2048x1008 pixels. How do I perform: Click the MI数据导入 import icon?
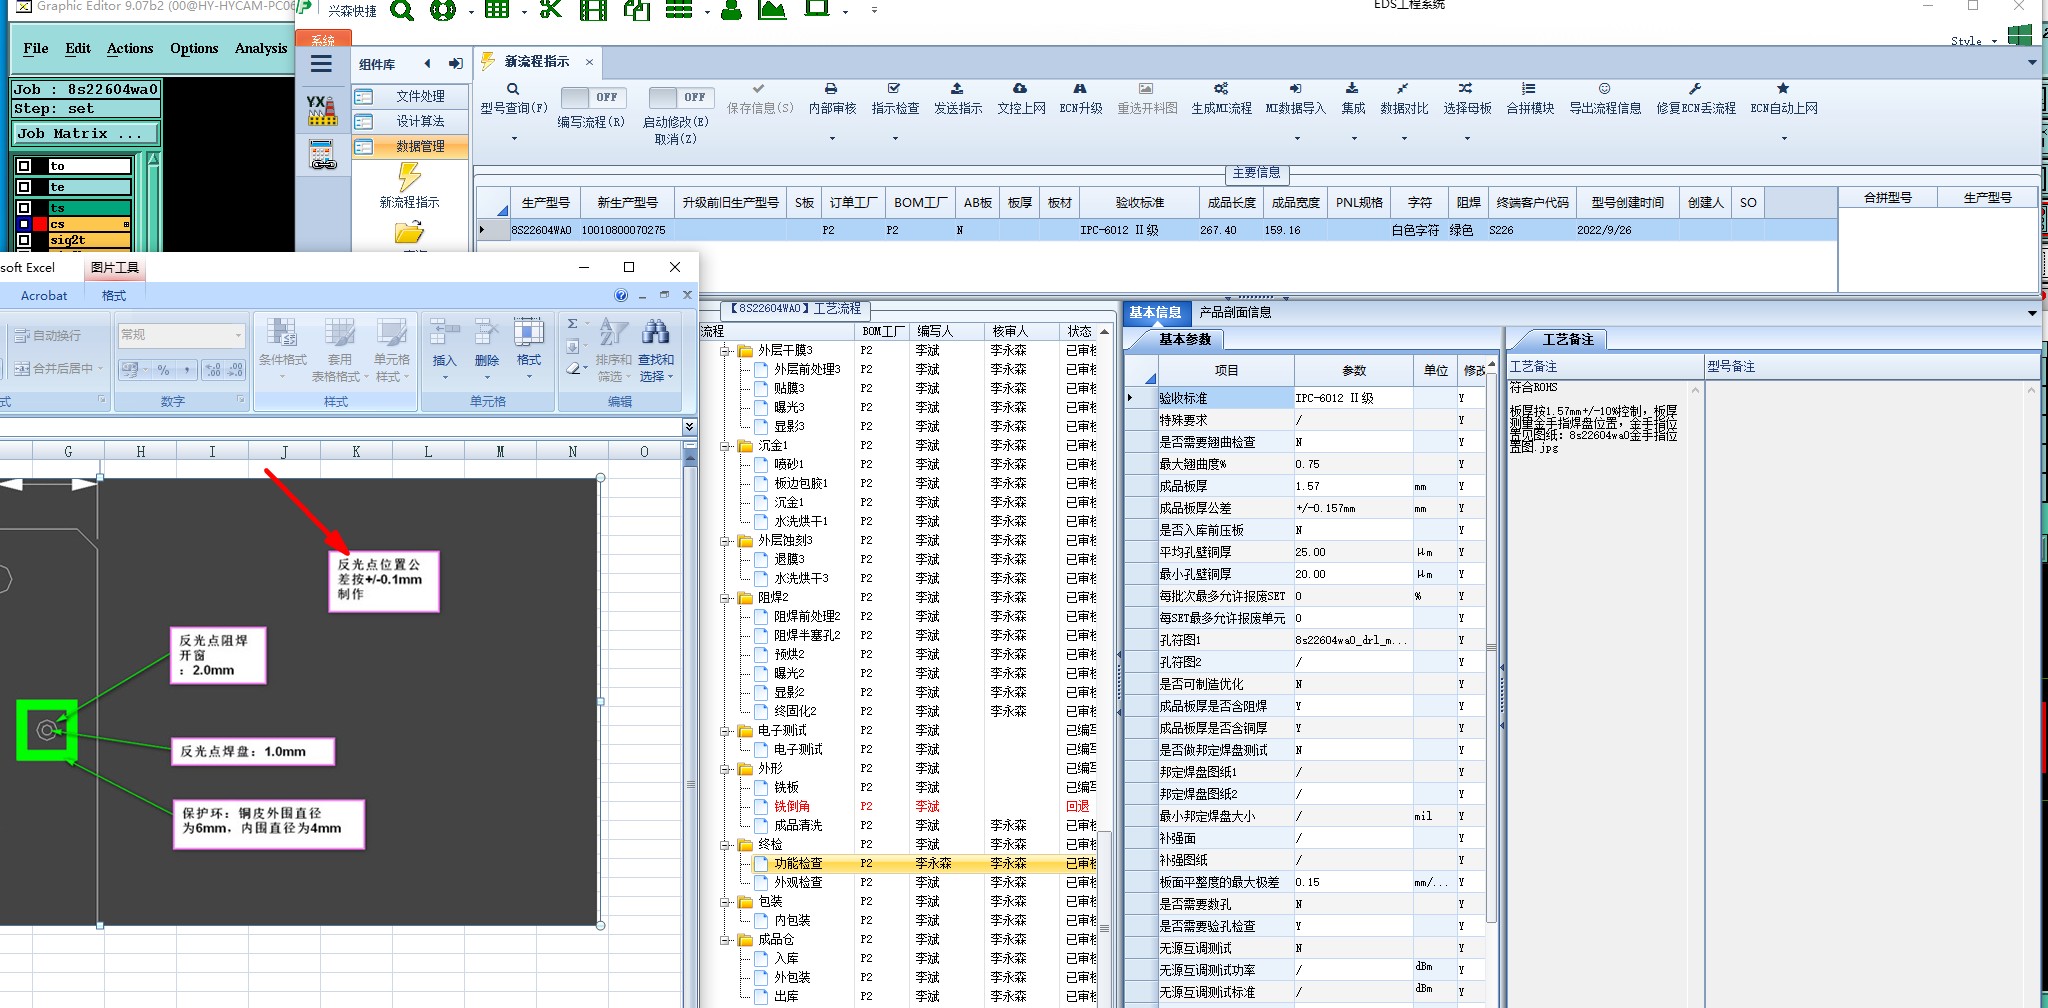pos(1295,89)
